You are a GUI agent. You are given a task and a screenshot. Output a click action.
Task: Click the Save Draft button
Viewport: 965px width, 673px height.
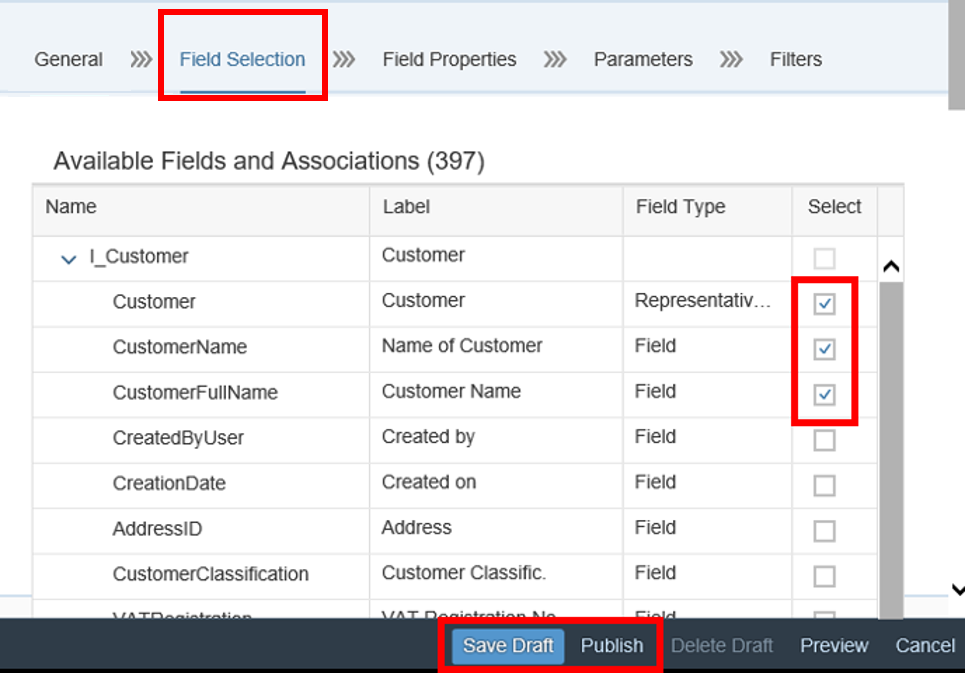[x=508, y=646]
